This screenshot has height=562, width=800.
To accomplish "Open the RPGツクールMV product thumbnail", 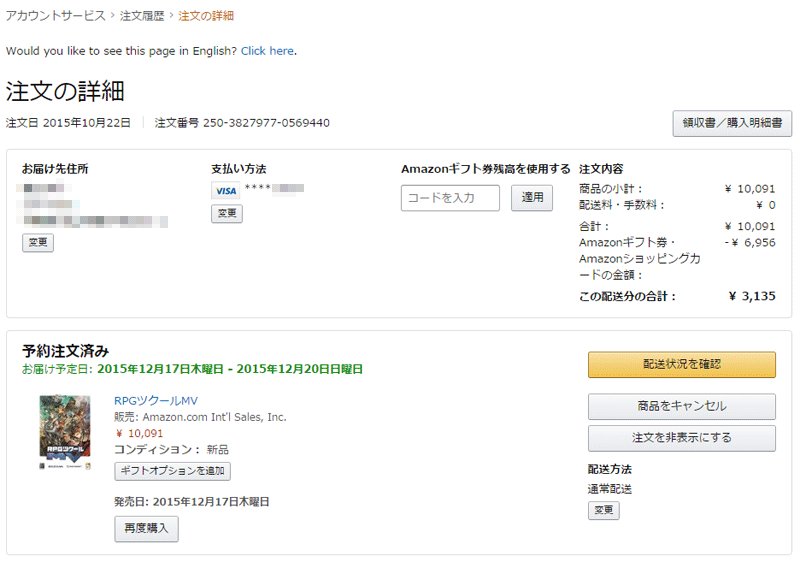I will click(65, 432).
